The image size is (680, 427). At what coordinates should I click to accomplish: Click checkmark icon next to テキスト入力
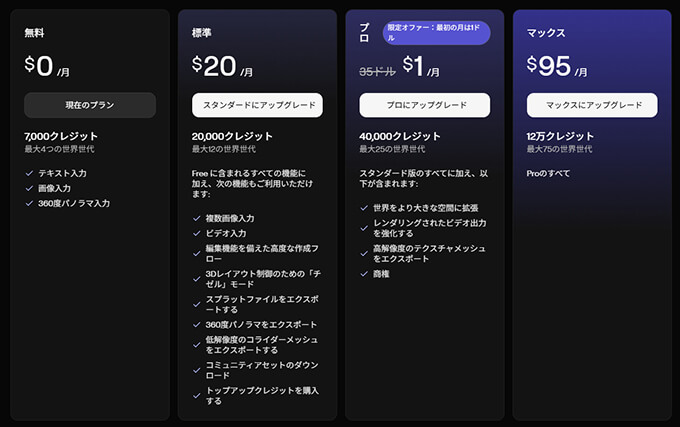[x=29, y=173]
